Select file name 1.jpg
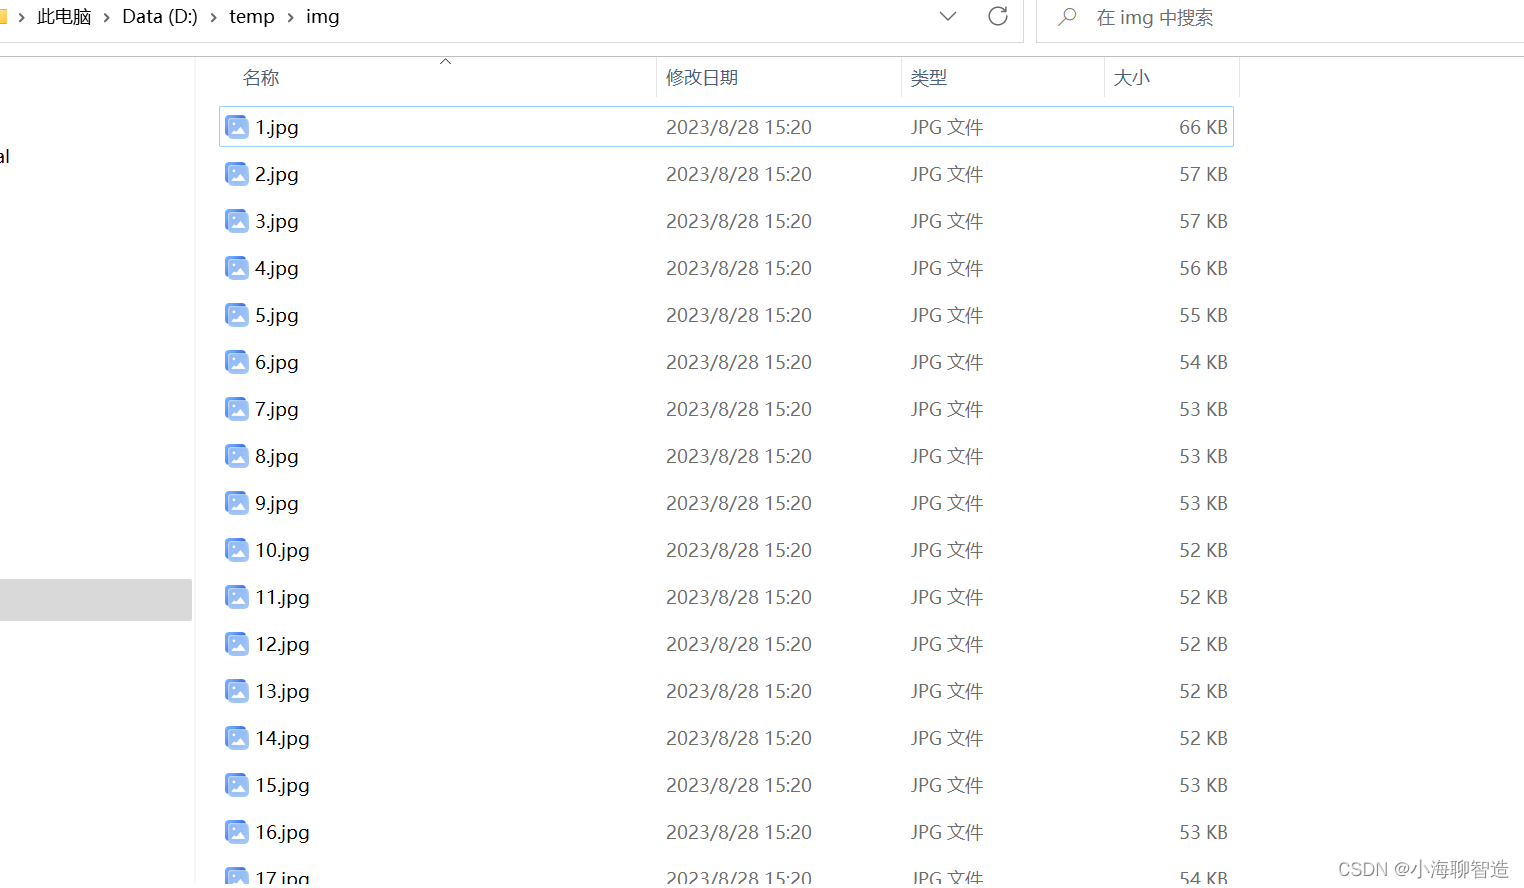This screenshot has width=1524, height=888. (x=277, y=127)
